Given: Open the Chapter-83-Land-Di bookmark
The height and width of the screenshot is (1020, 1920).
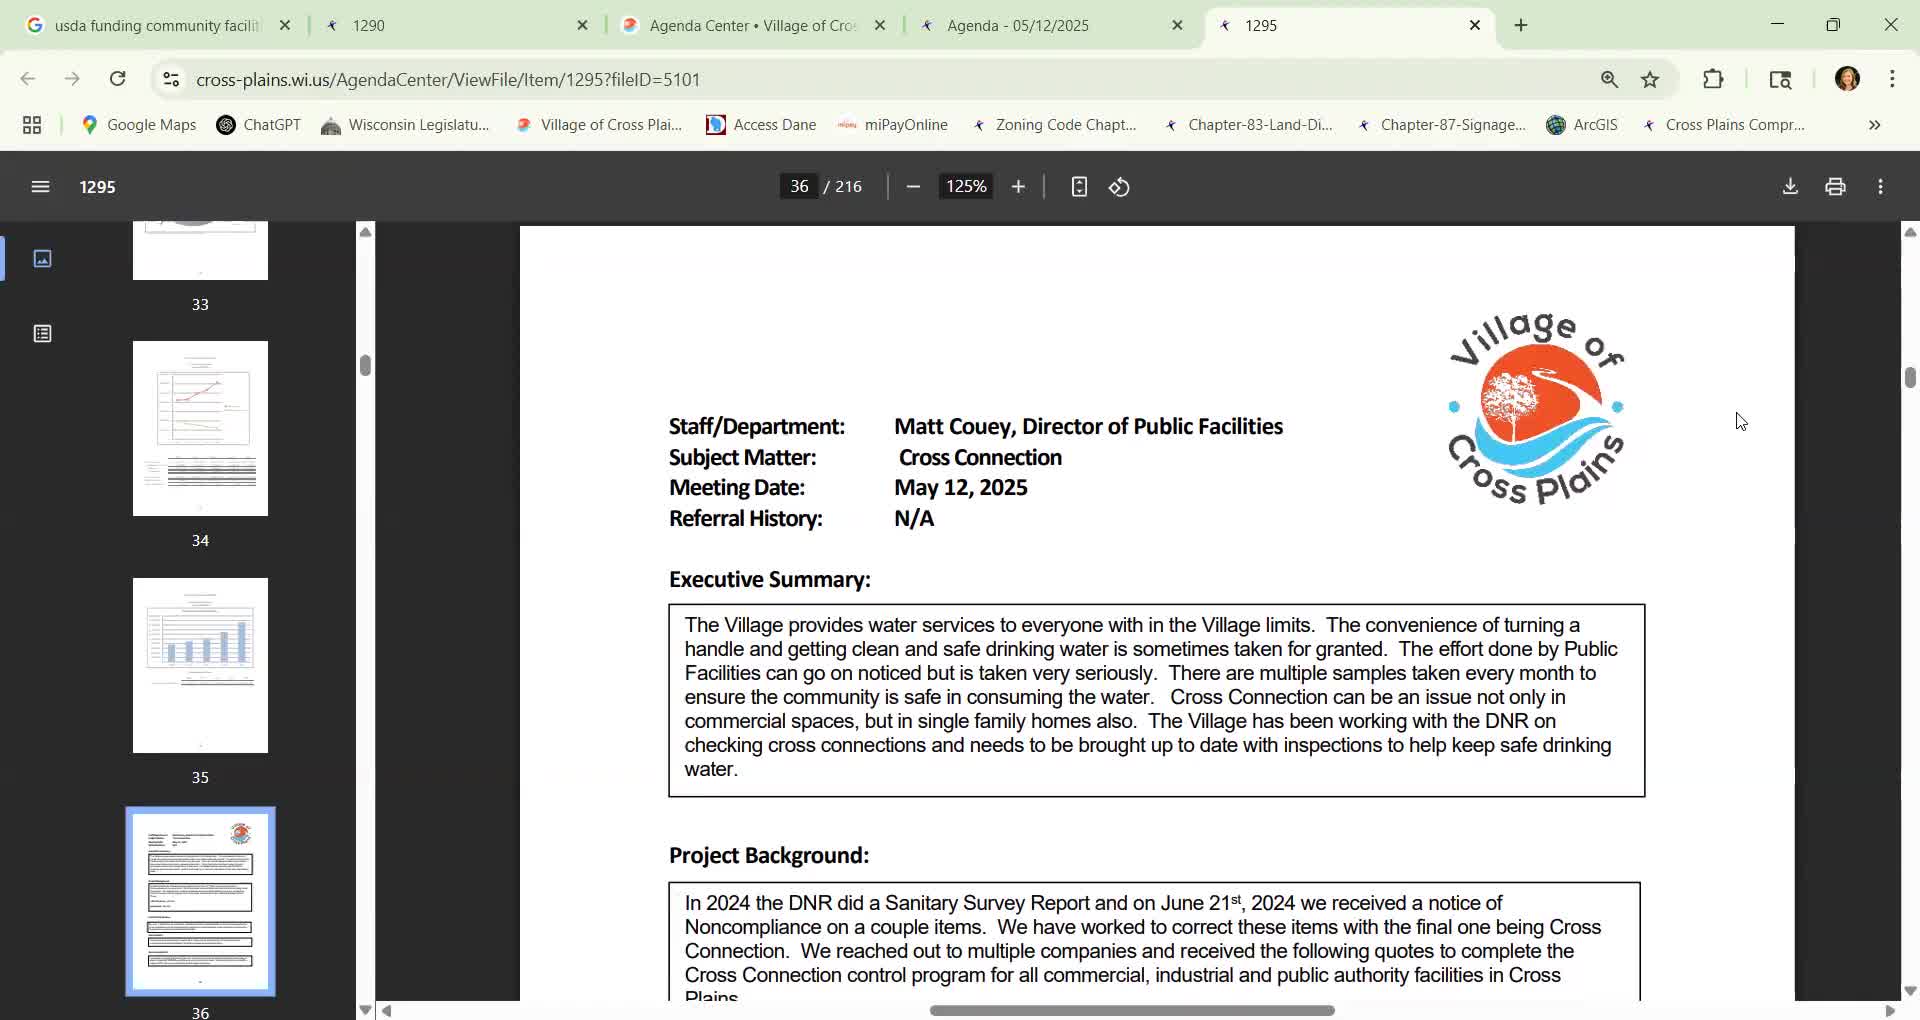Looking at the screenshot, I should click(x=1247, y=125).
